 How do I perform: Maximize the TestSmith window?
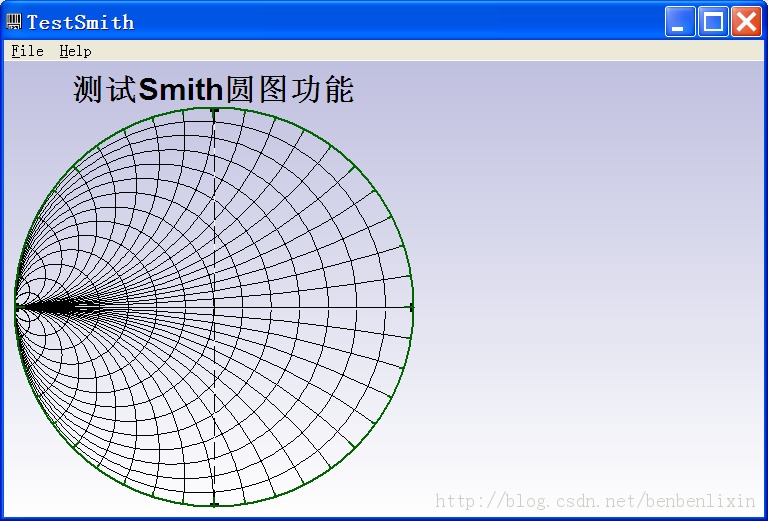tap(713, 21)
